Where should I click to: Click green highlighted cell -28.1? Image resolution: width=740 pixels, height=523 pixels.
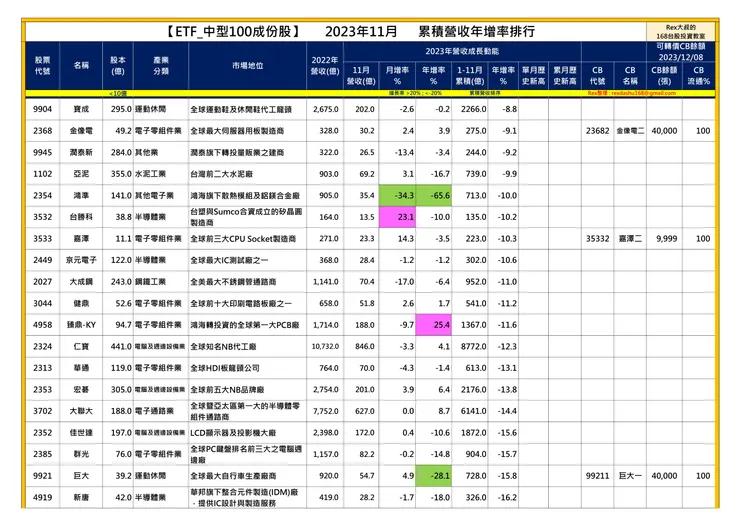pyautogui.click(x=434, y=476)
